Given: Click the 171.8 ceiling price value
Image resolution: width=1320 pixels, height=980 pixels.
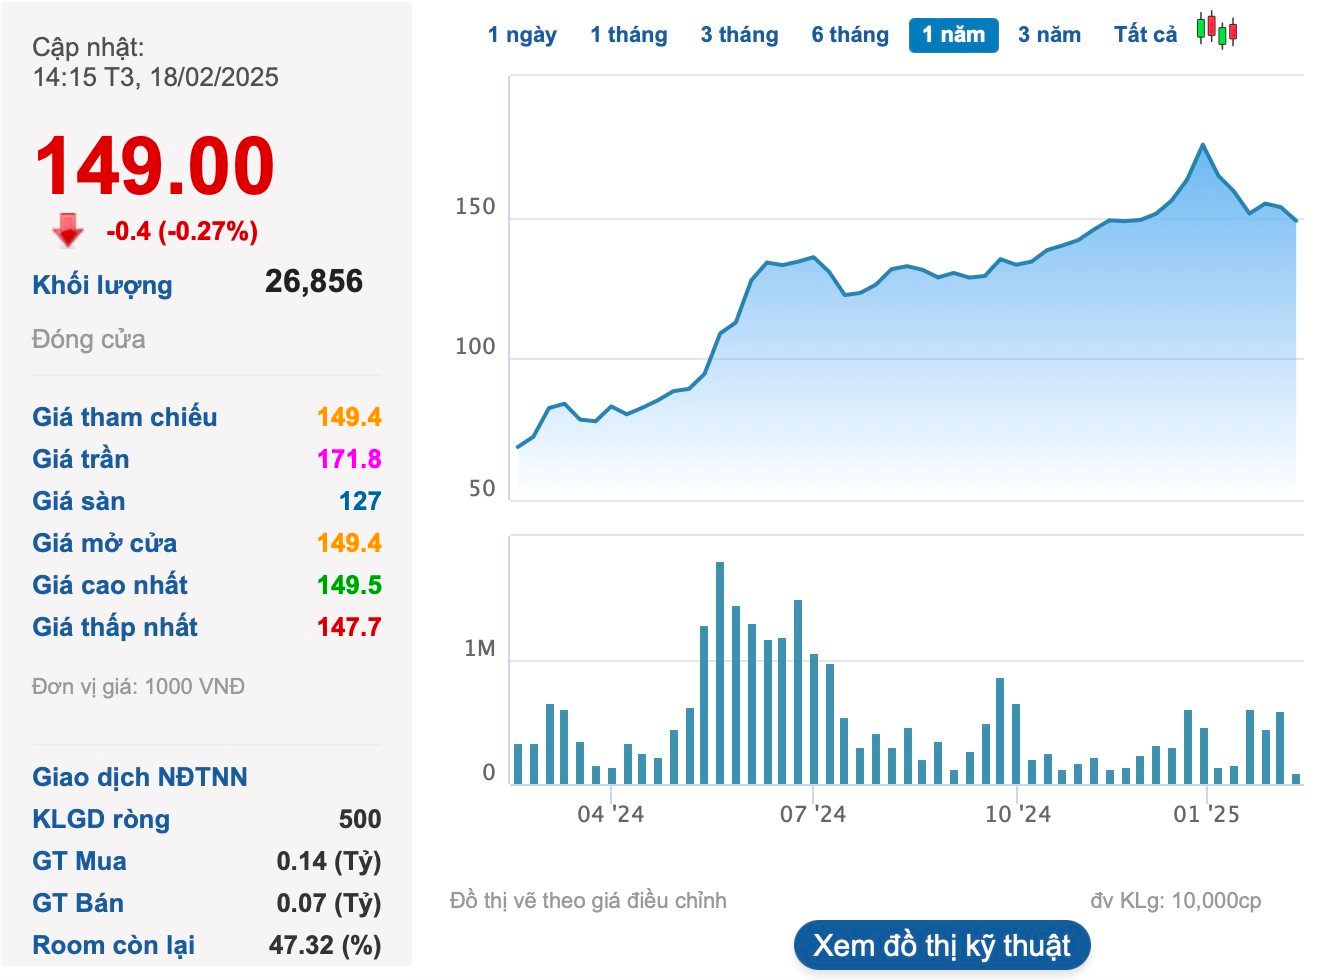Looking at the screenshot, I should [349, 459].
